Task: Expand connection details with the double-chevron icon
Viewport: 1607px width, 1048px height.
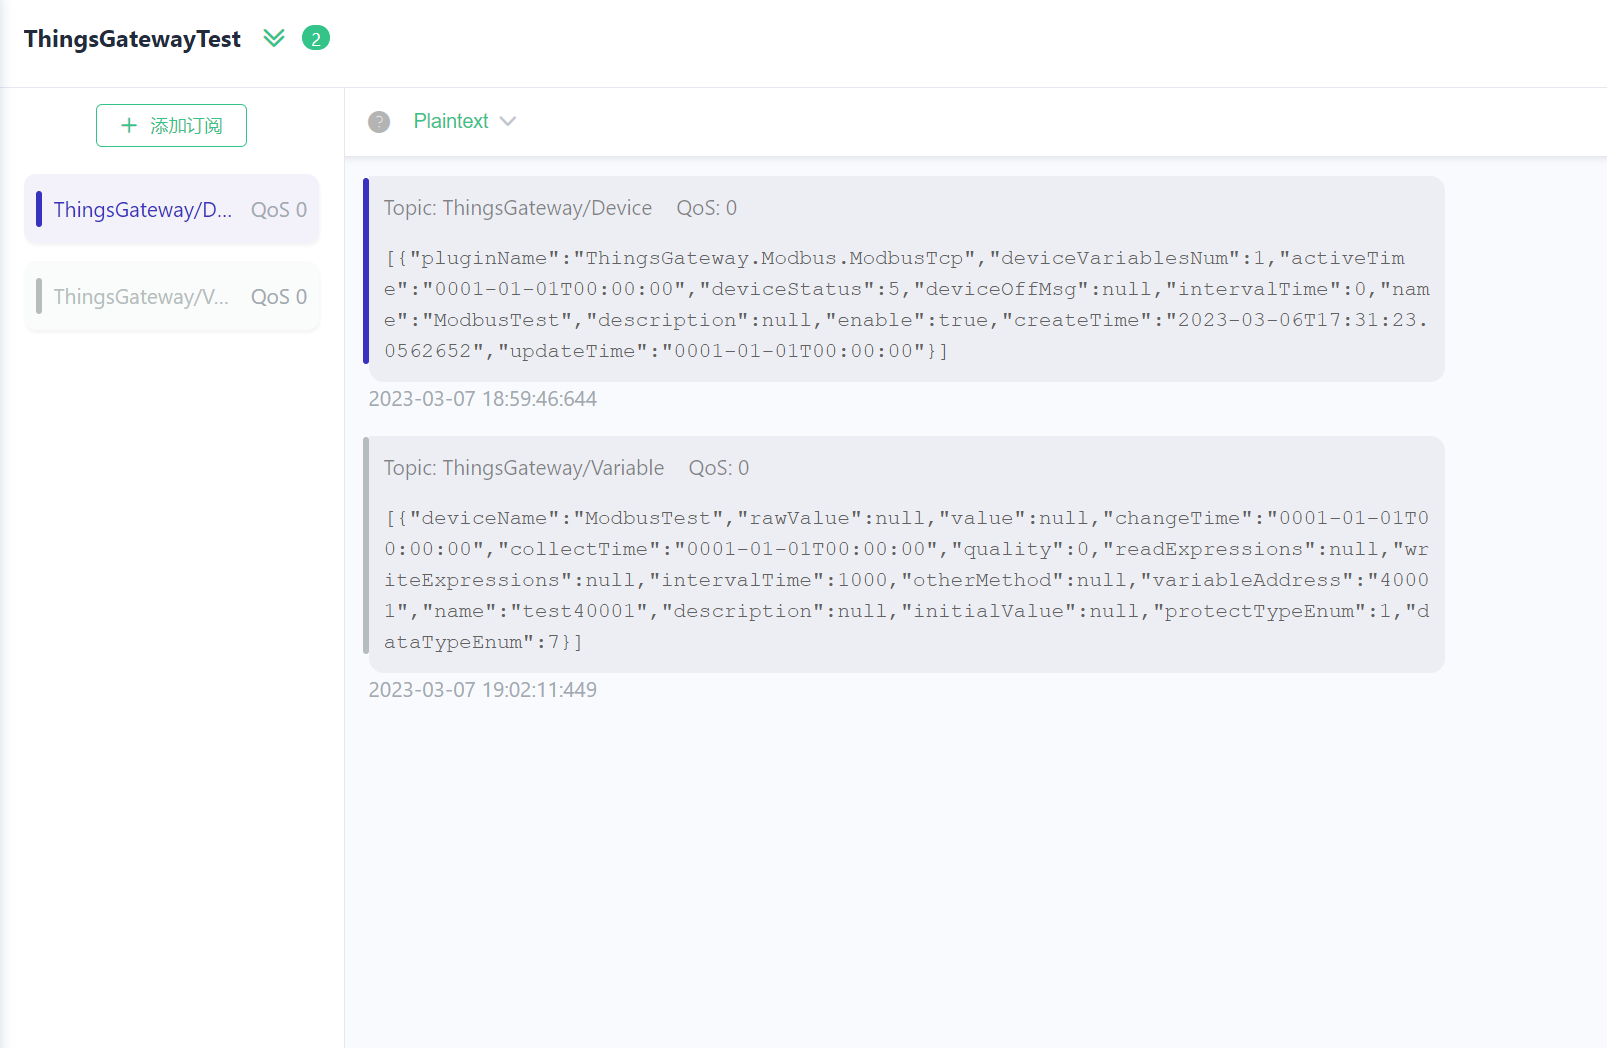Action: point(274,38)
